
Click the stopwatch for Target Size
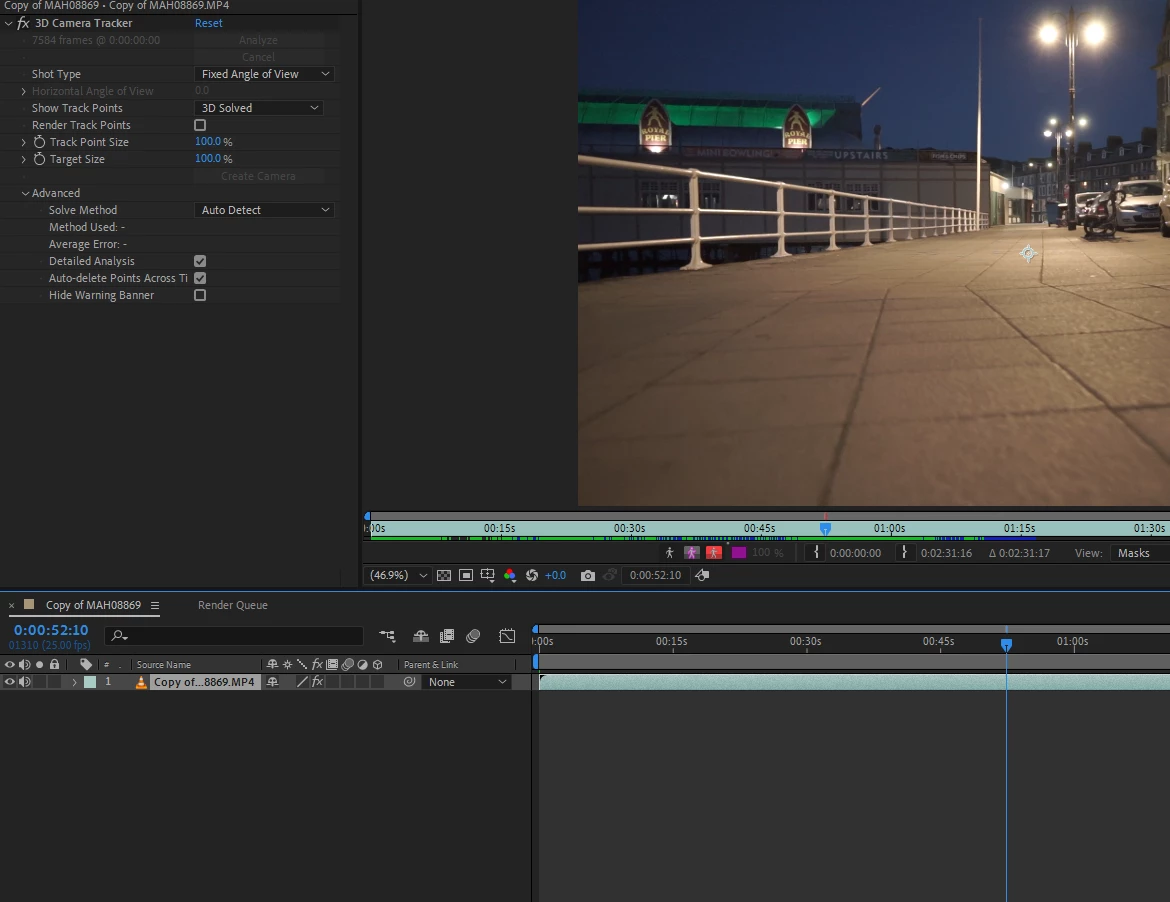point(40,159)
